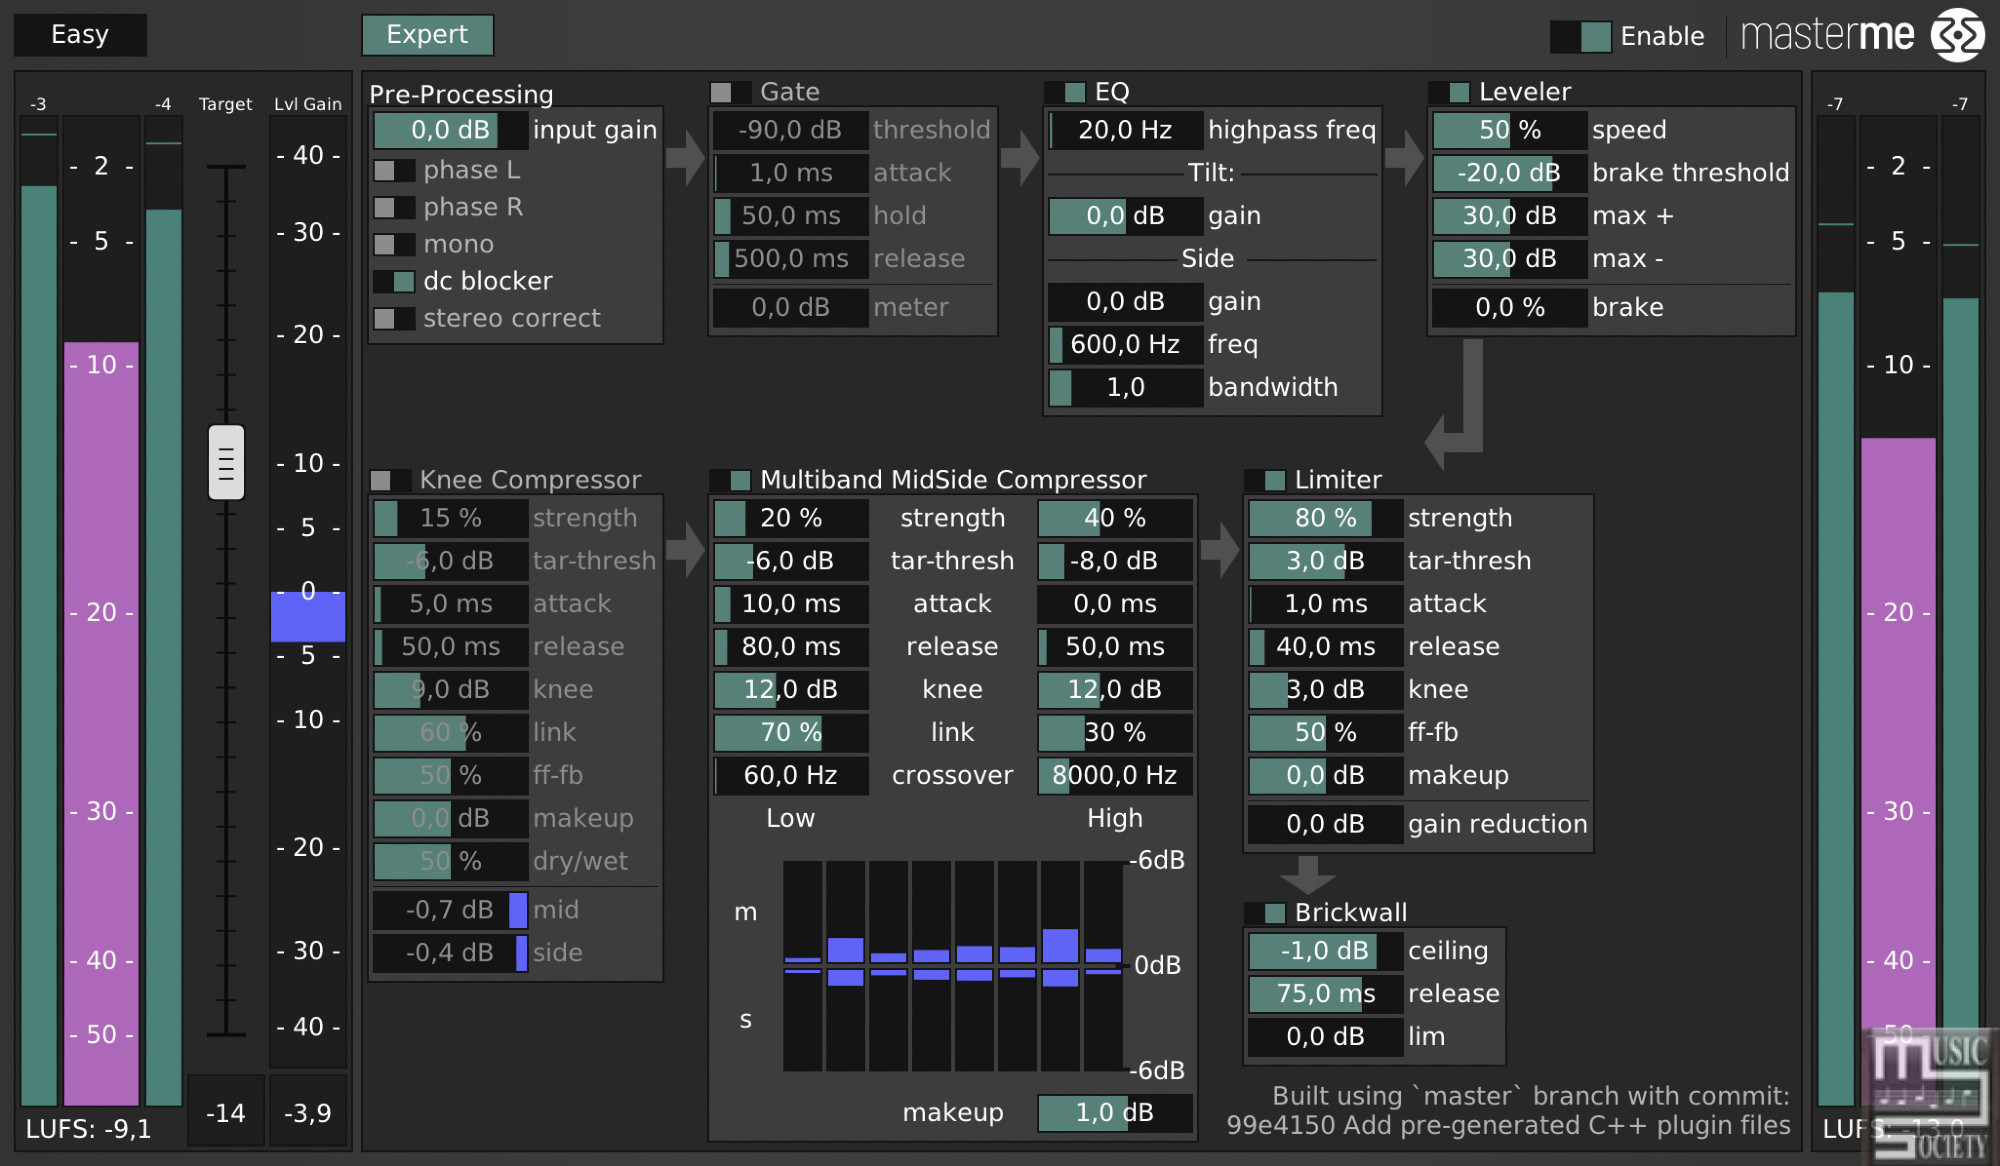The image size is (2000, 1166).
Task: Click the Leveler max + slider
Action: (1510, 216)
